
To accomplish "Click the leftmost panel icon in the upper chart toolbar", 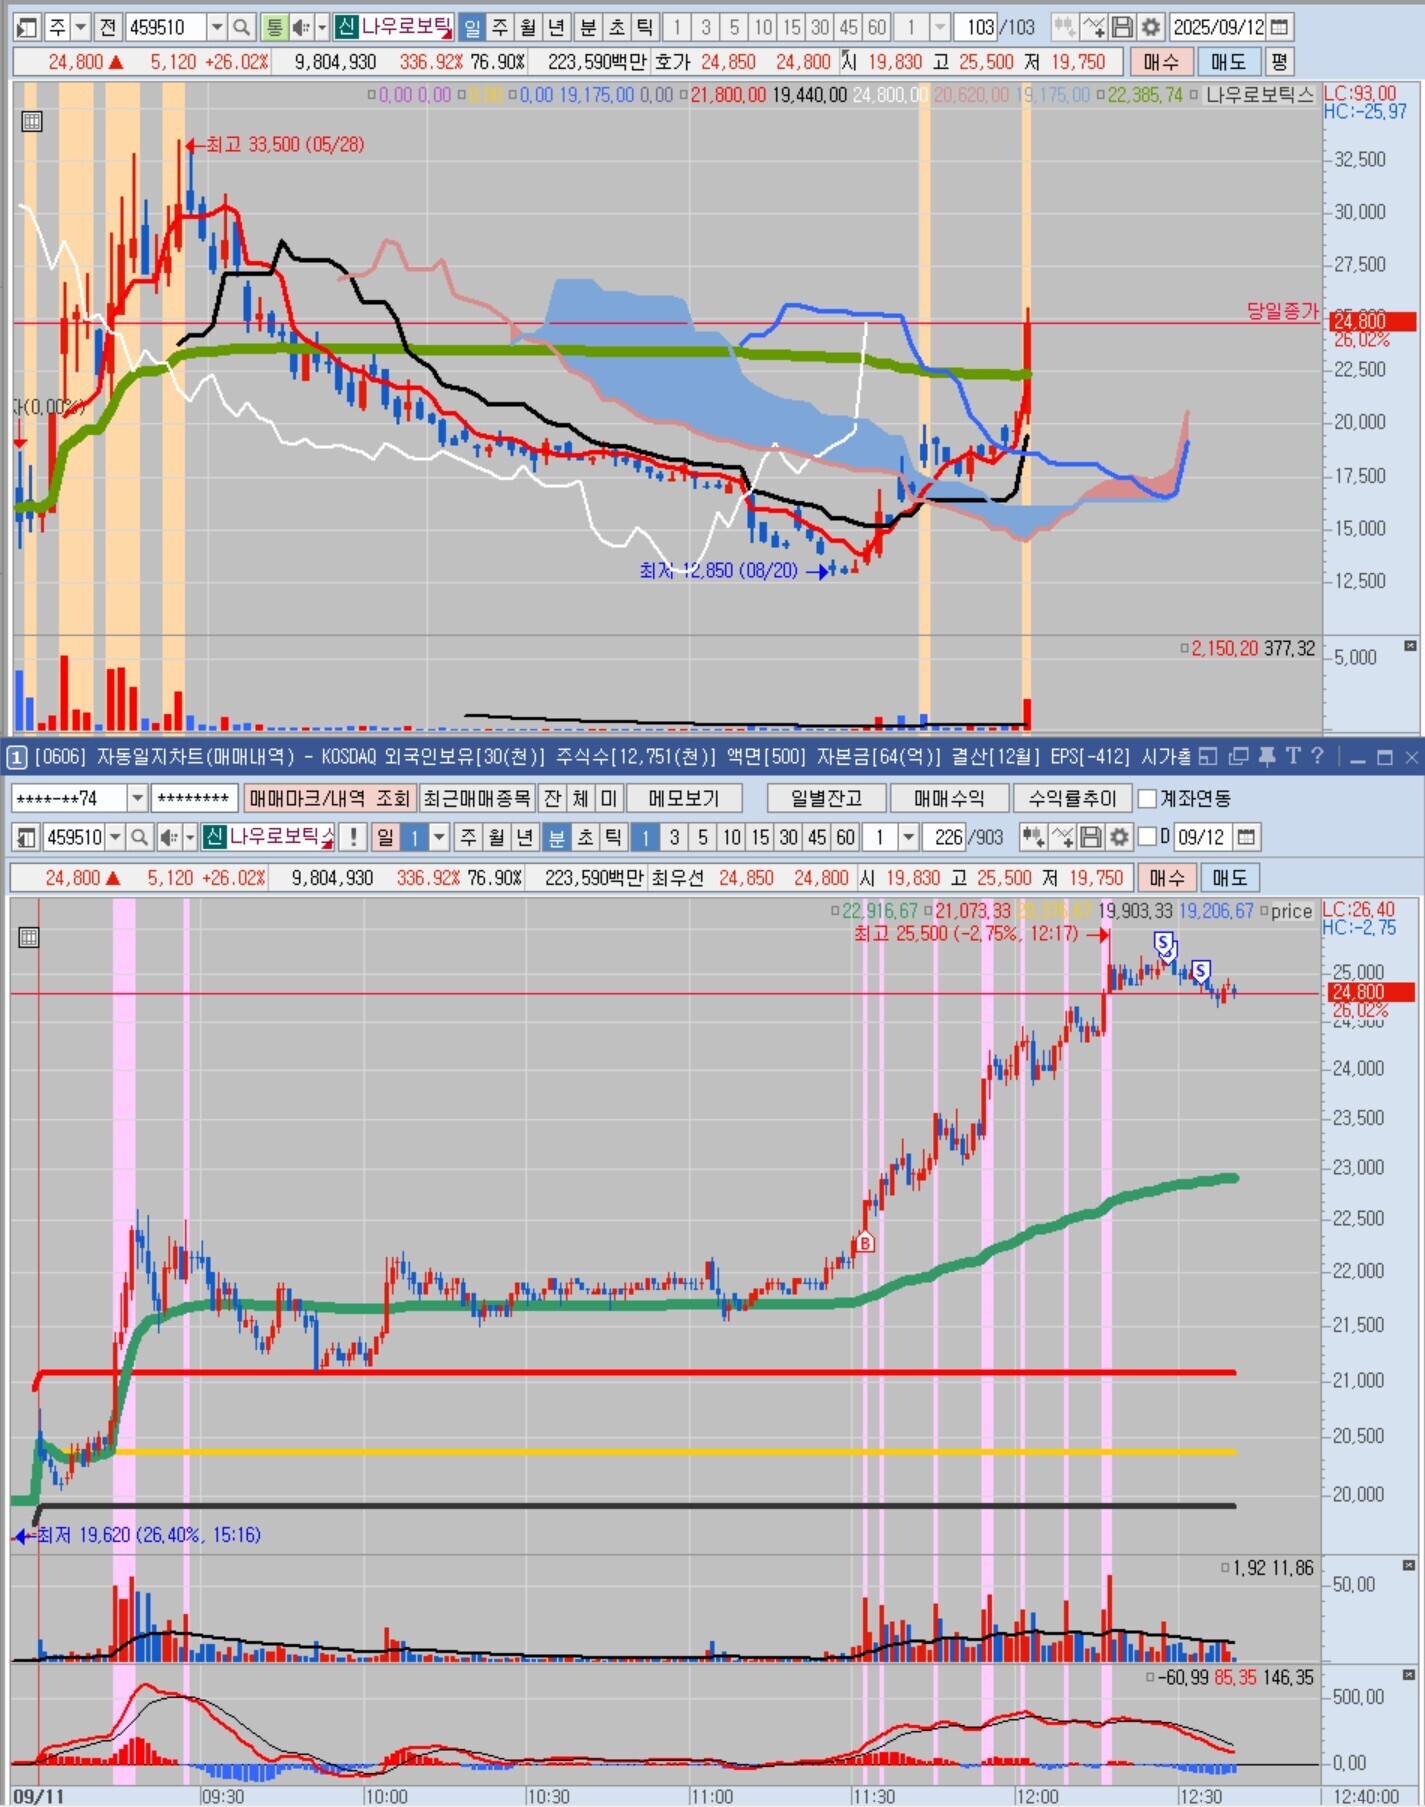I will coord(28,27).
